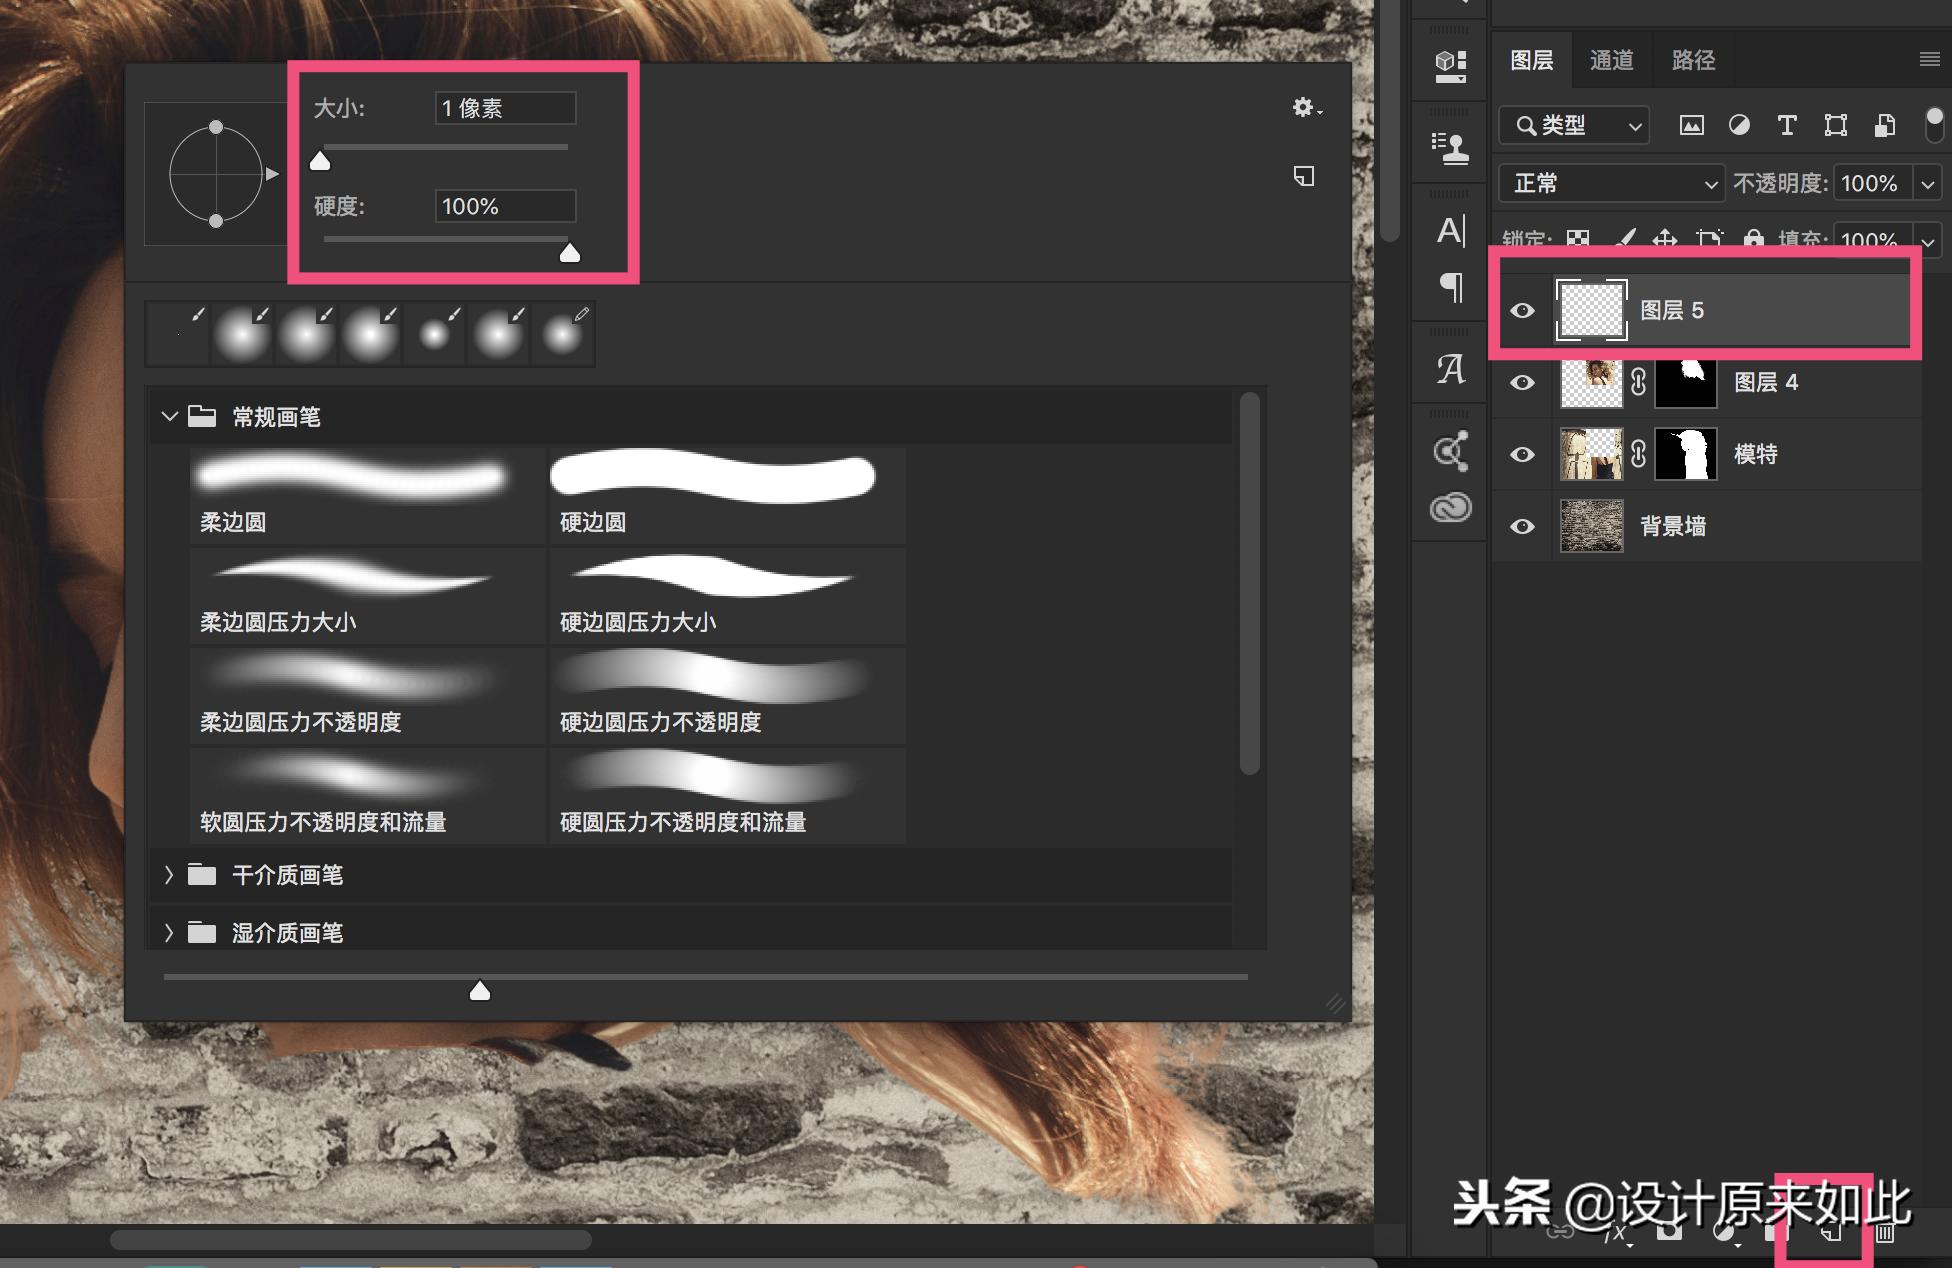Switch to the 路径 tab

(x=1693, y=61)
